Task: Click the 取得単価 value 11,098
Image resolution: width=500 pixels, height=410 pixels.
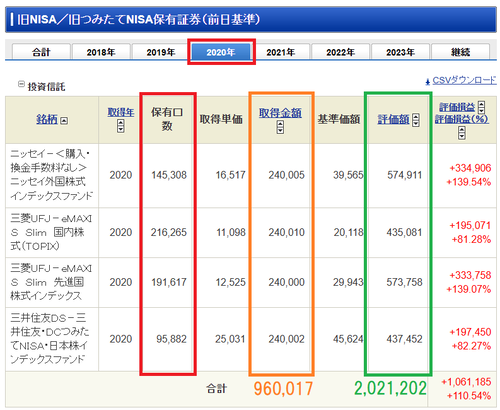Action: [231, 232]
